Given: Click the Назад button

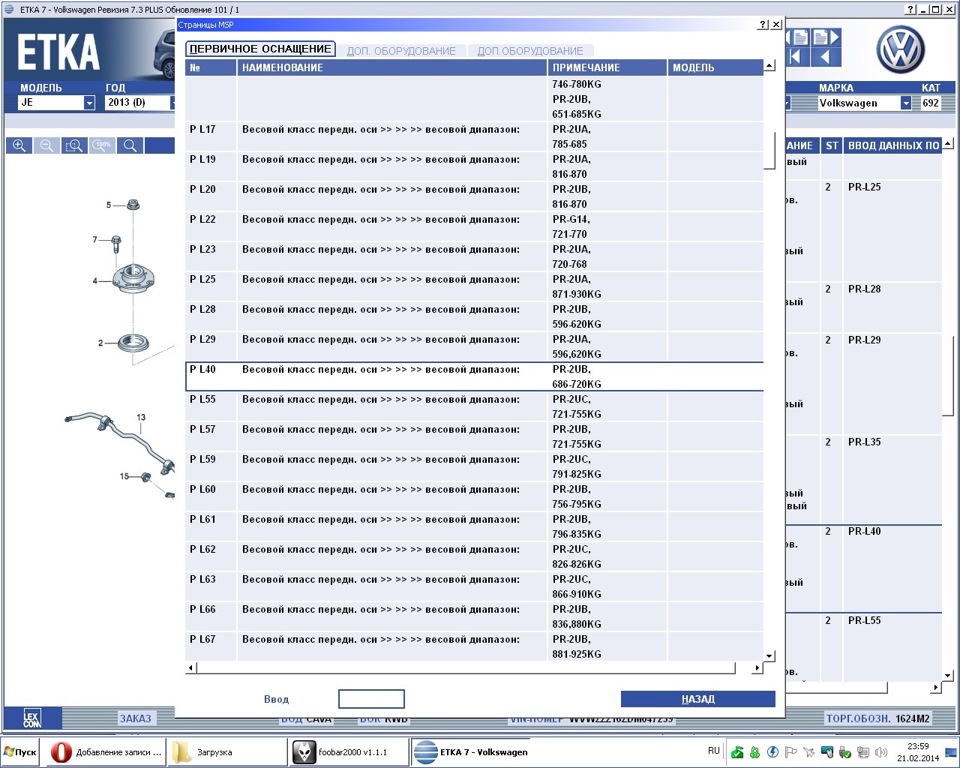Looking at the screenshot, I should 698,699.
